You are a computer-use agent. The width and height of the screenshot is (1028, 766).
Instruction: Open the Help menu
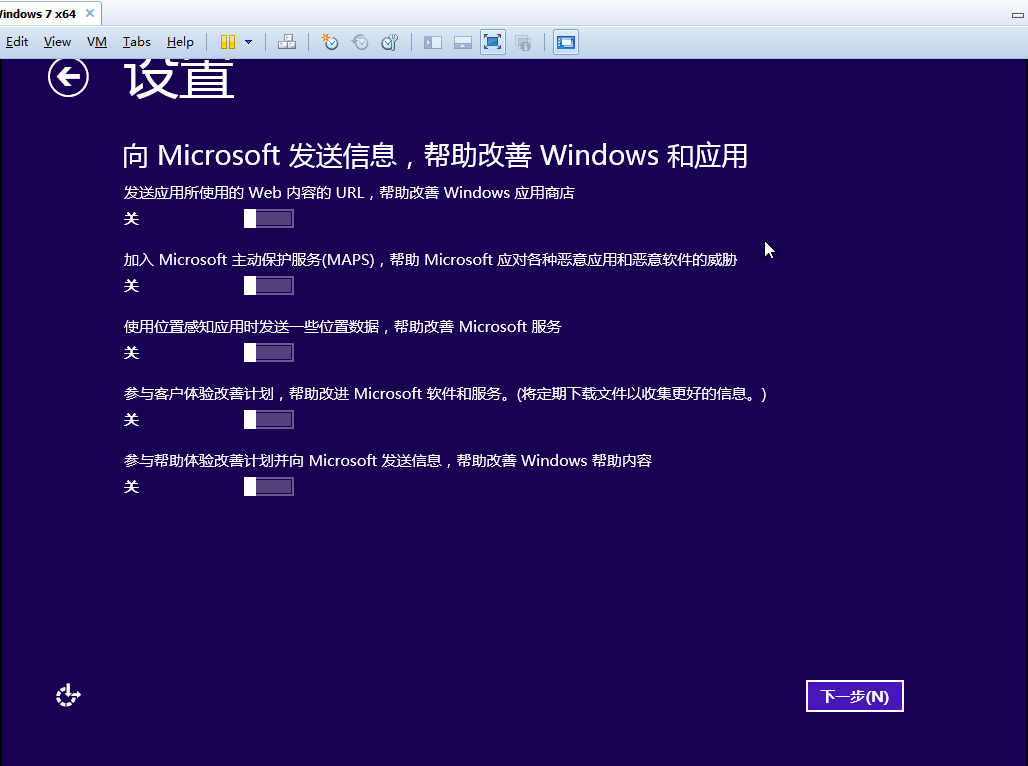[180, 42]
